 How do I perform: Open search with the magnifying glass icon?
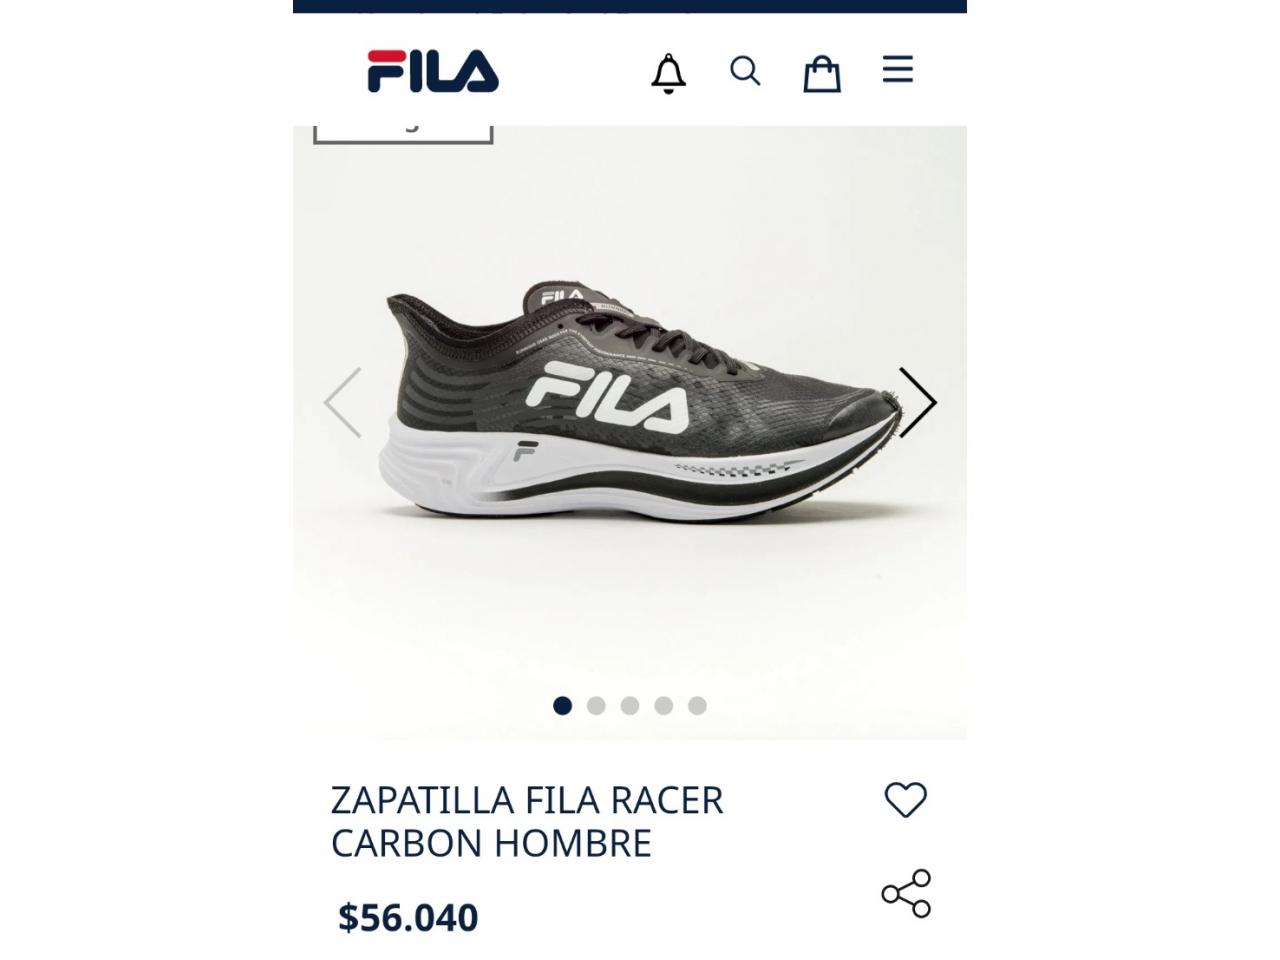[745, 71]
